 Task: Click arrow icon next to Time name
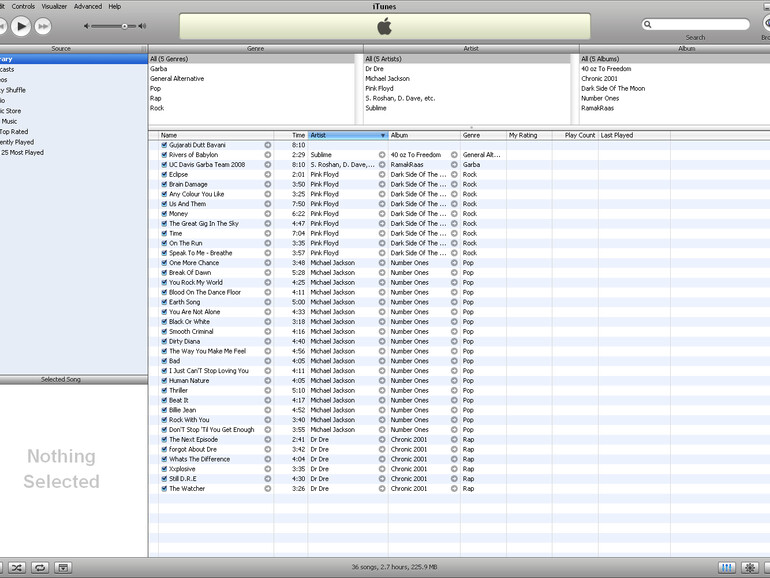pyautogui.click(x=268, y=233)
